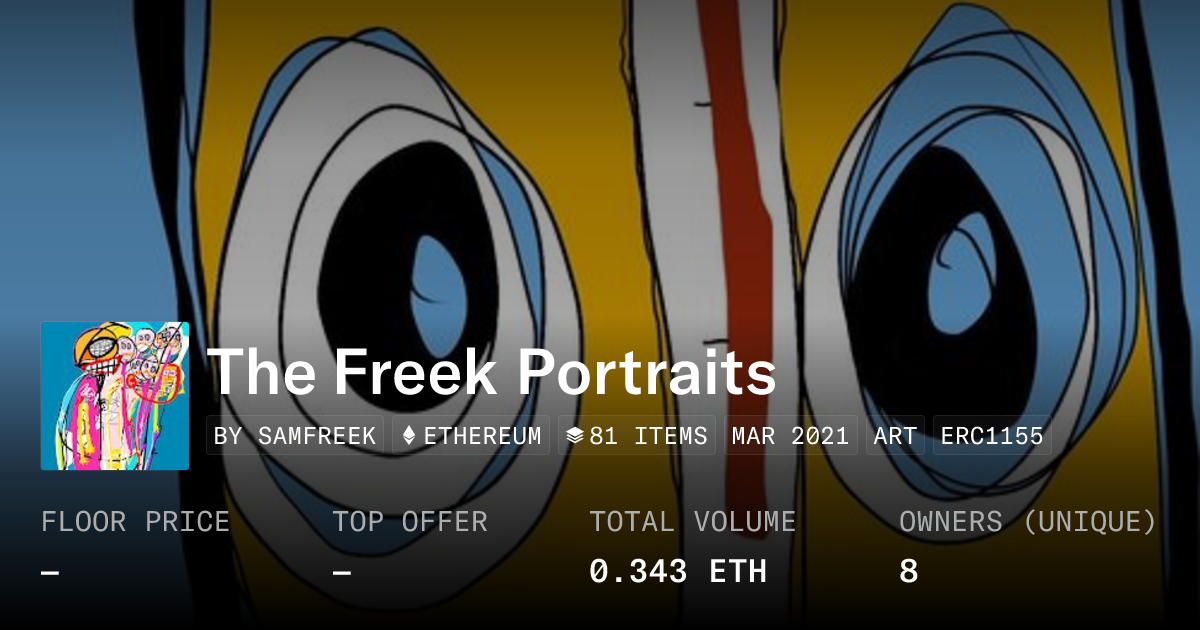The width and height of the screenshot is (1200, 630).
Task: Click the dash value under FLOOR PRICE
Action: (x=50, y=572)
